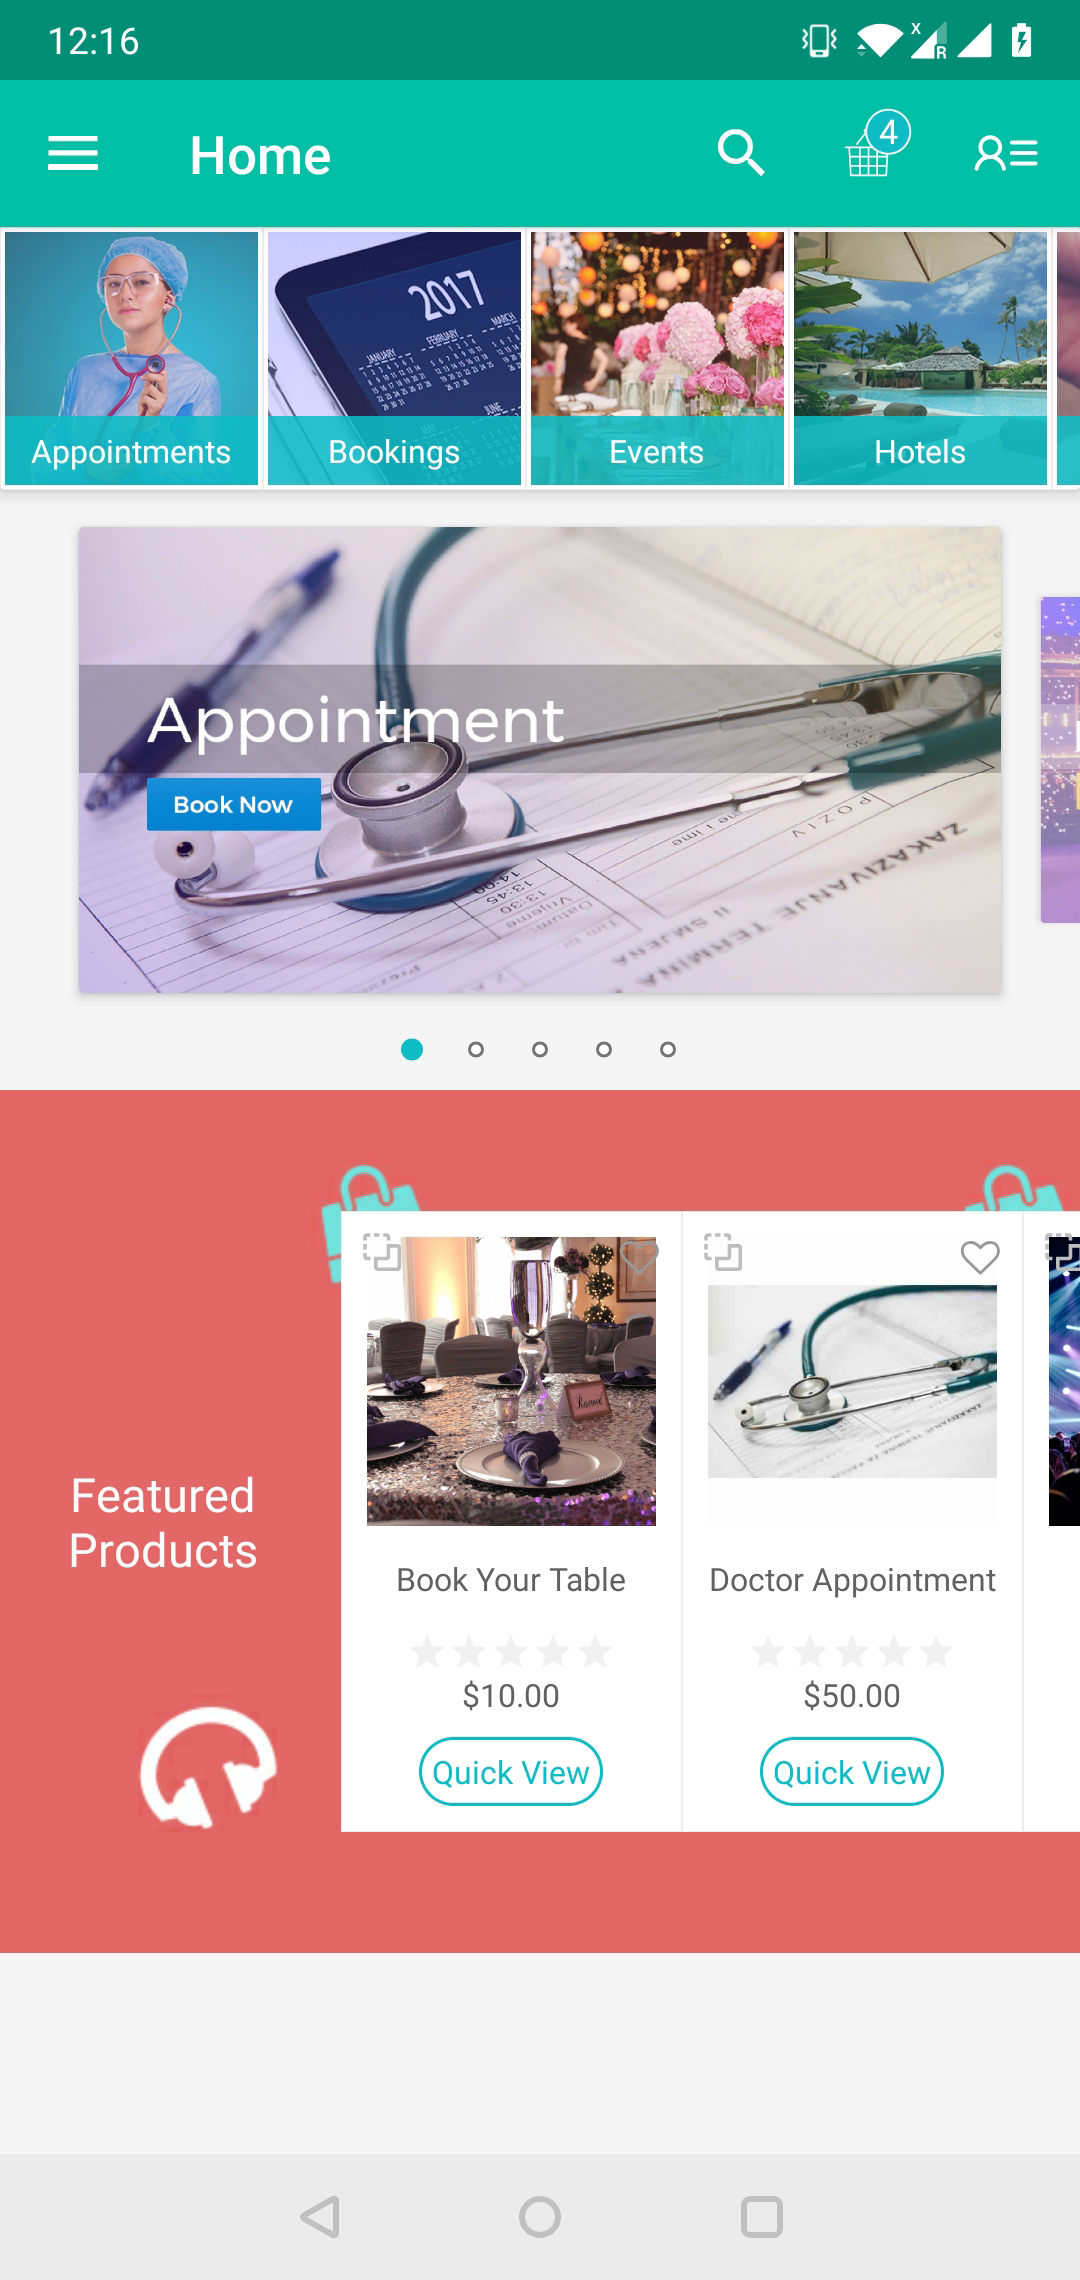This screenshot has height=2280, width=1080.
Task: Tap the search magnifier icon
Action: [741, 153]
